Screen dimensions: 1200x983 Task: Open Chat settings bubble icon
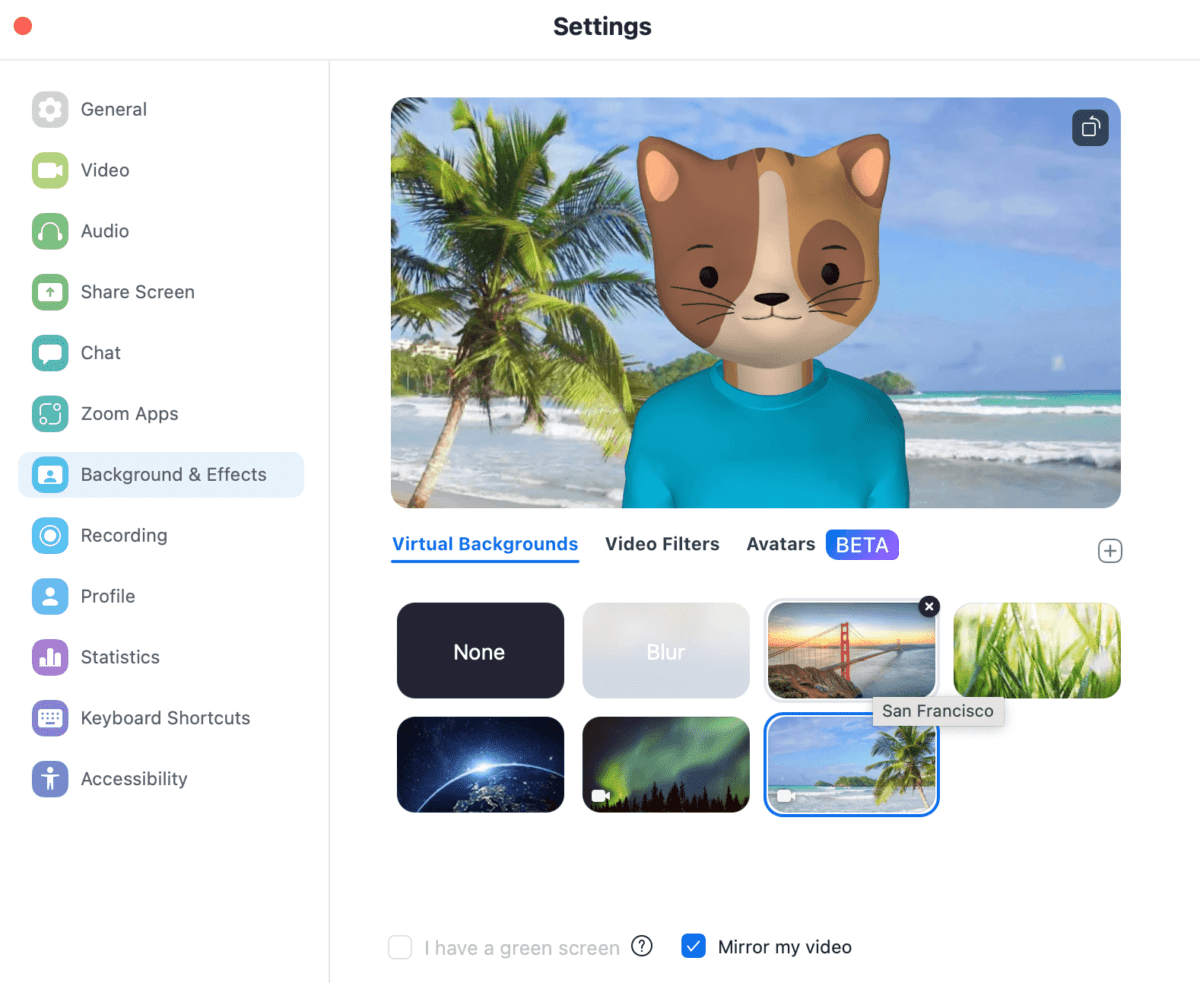pos(50,353)
